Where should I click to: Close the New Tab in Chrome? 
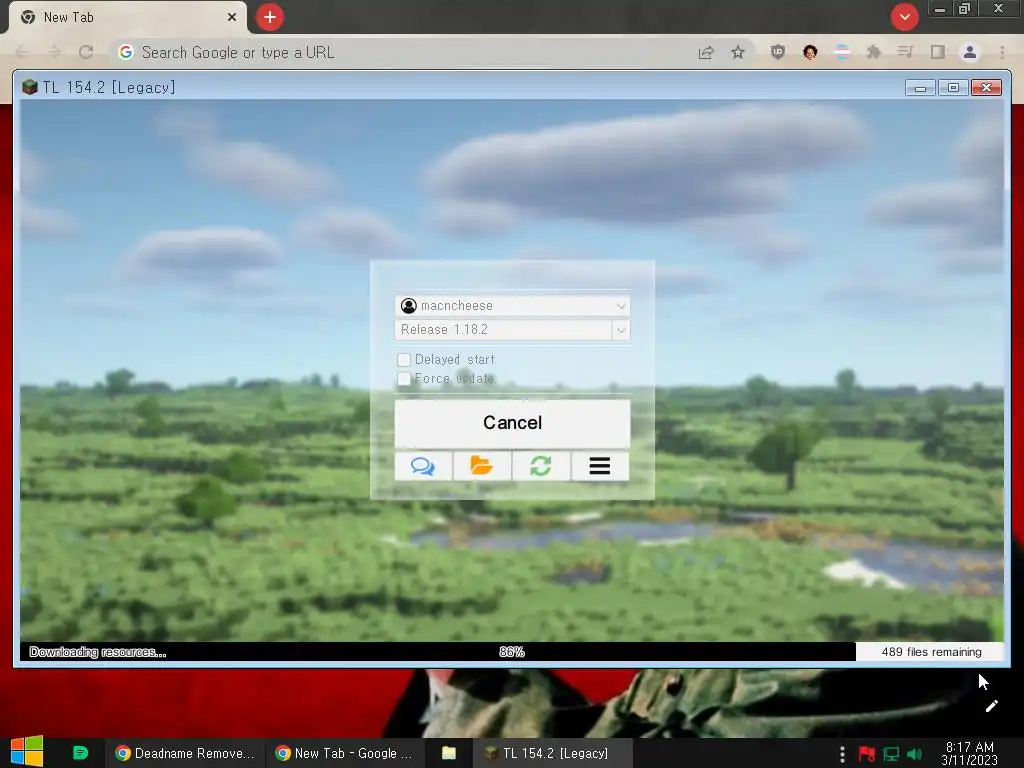point(232,18)
